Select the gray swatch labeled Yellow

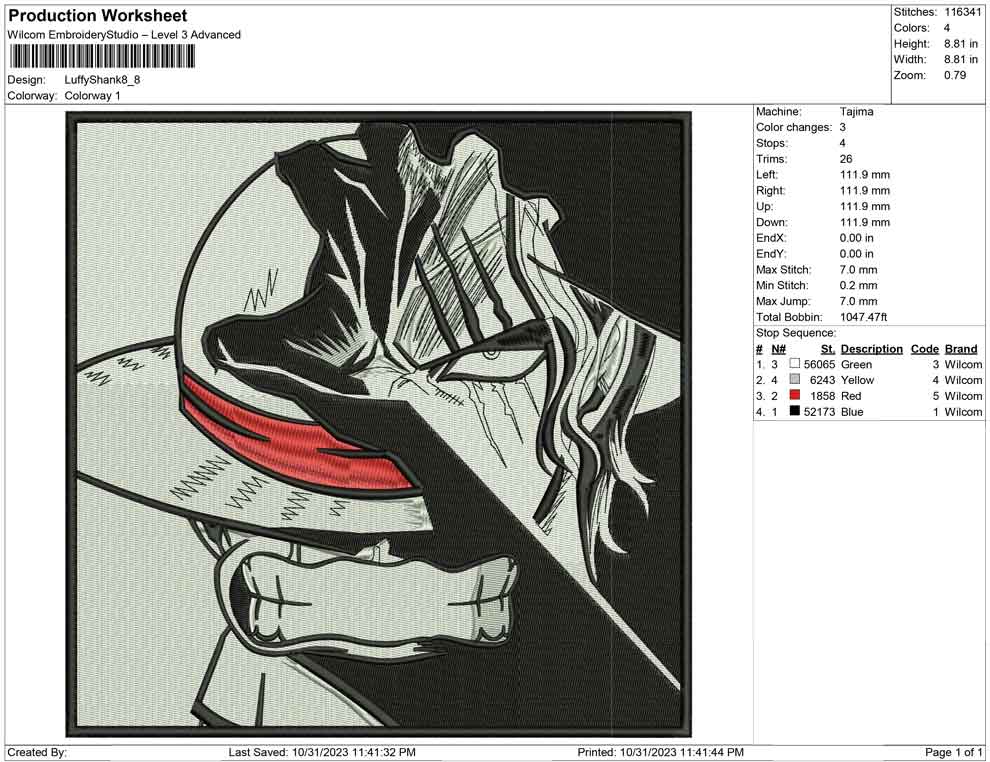point(794,379)
